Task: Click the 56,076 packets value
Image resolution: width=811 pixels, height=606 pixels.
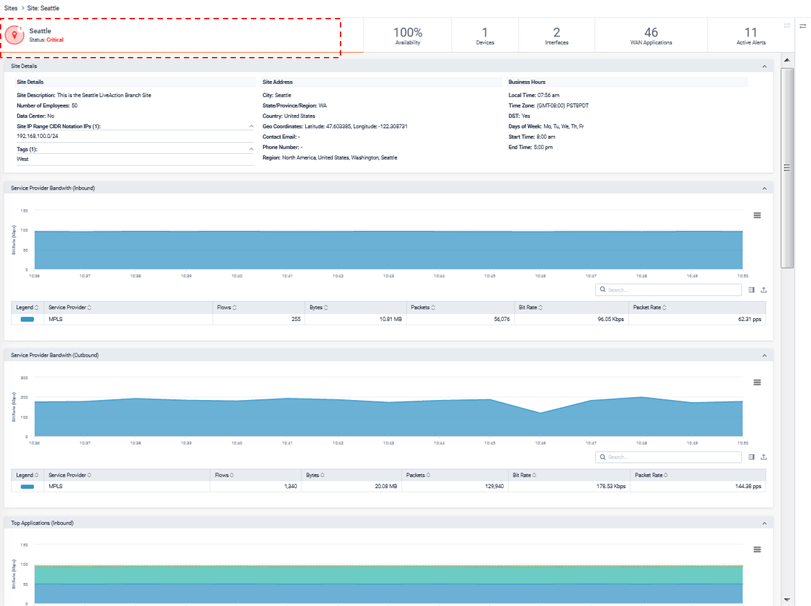Action: click(x=502, y=320)
